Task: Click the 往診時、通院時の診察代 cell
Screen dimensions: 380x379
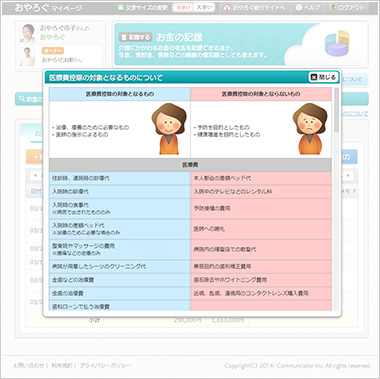Action: tap(120, 178)
